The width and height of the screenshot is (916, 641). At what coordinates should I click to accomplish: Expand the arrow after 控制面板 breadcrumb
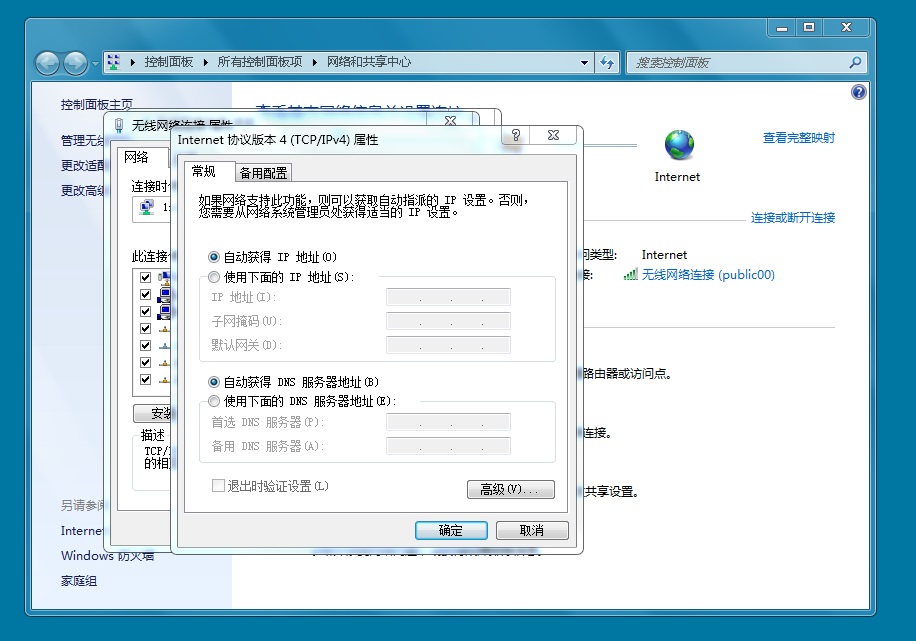pos(207,62)
